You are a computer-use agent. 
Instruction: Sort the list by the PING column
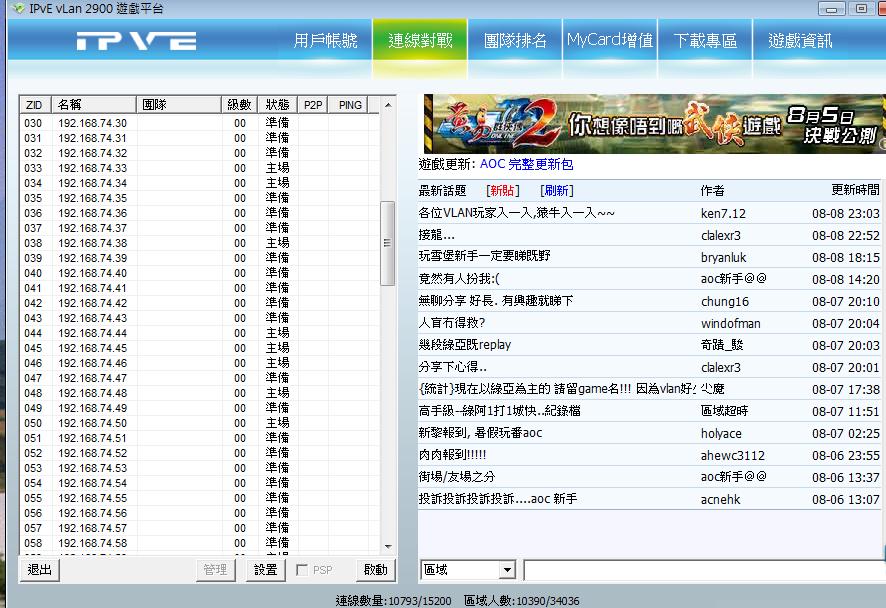(350, 105)
